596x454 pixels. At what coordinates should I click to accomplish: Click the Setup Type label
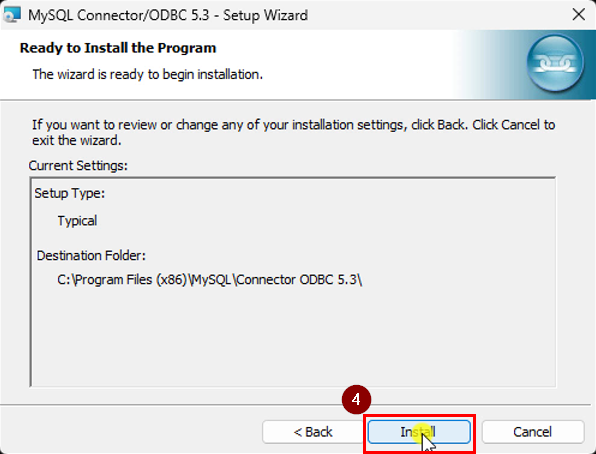pyautogui.click(x=70, y=193)
